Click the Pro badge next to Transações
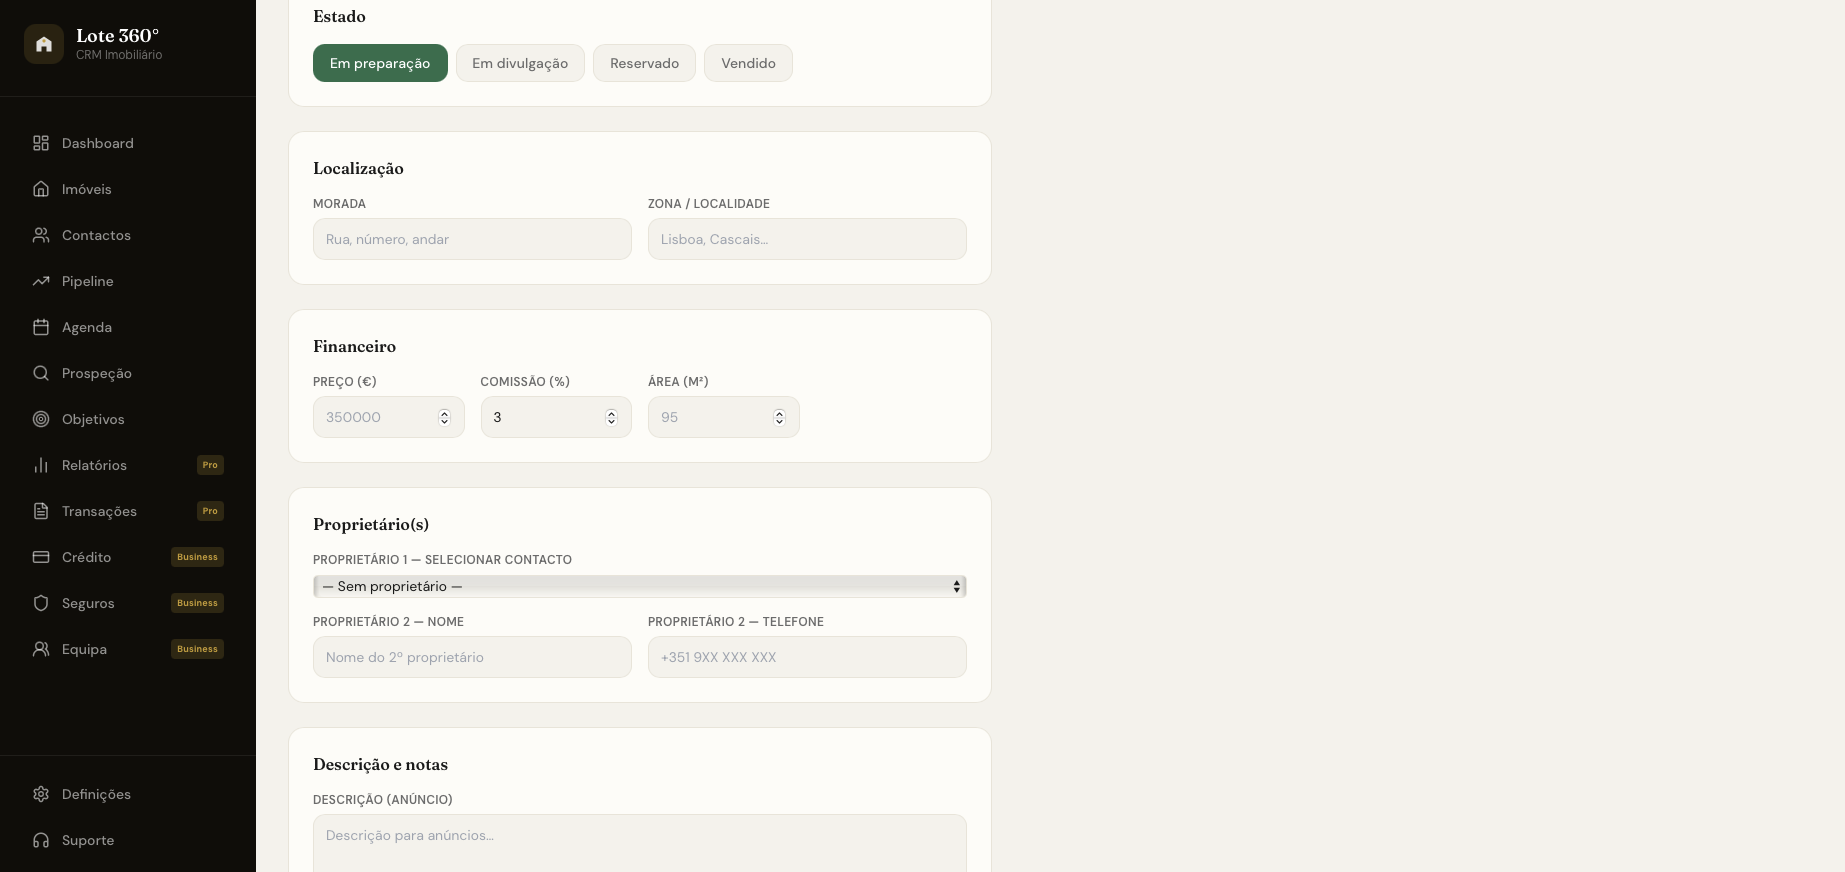 pos(210,511)
